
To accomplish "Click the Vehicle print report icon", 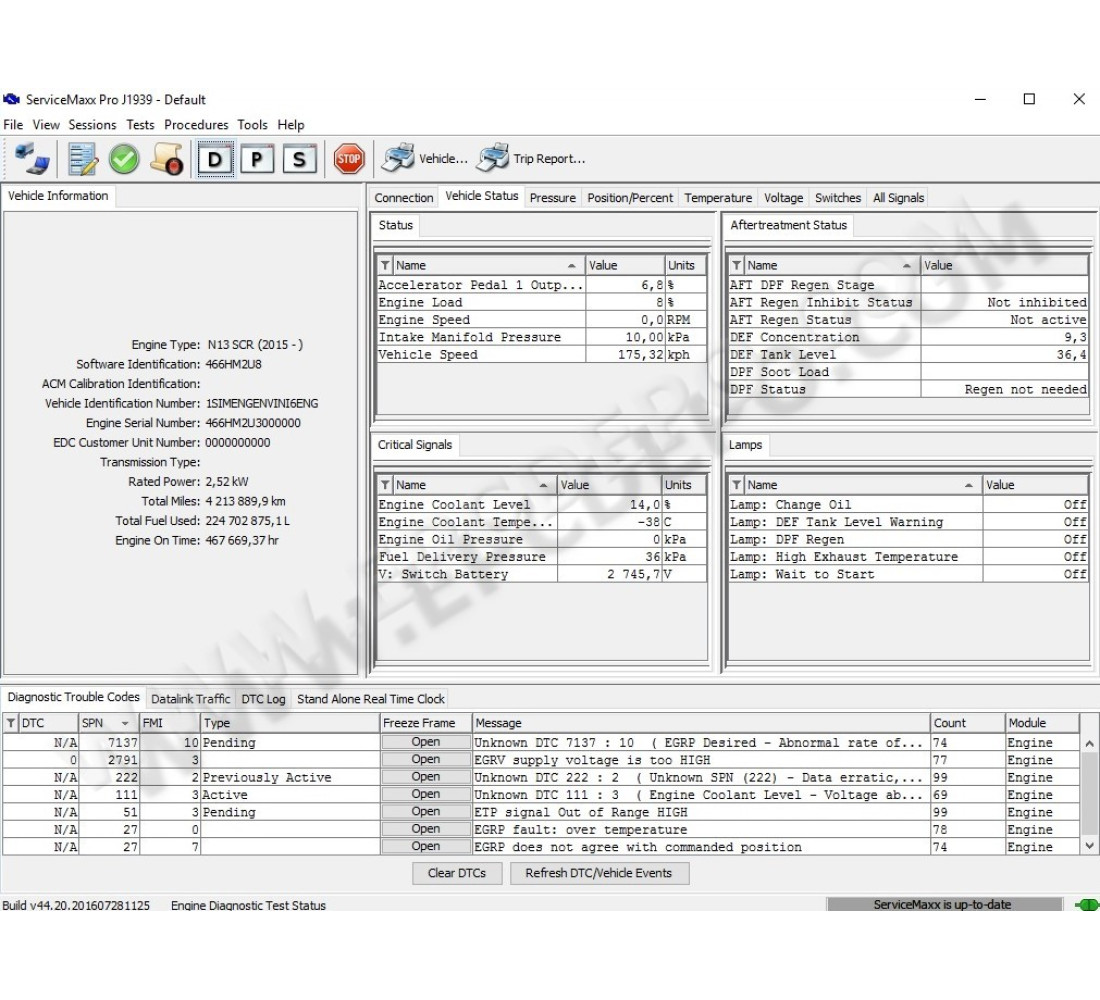I will (396, 157).
